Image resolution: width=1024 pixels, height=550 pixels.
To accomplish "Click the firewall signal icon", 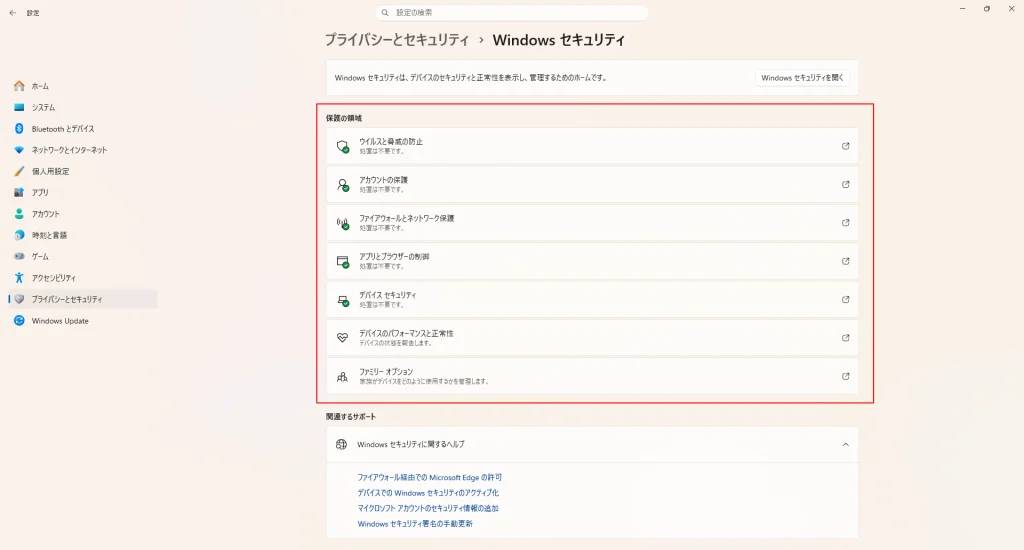I will coord(342,223).
